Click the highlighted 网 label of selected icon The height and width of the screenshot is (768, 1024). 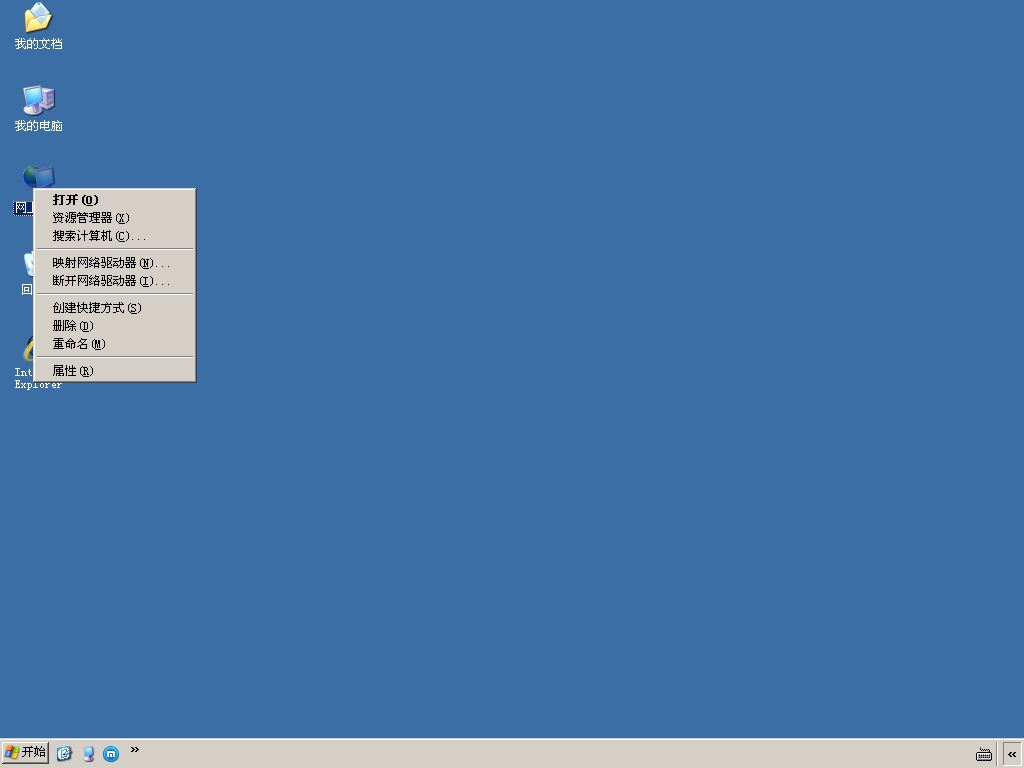pos(23,208)
